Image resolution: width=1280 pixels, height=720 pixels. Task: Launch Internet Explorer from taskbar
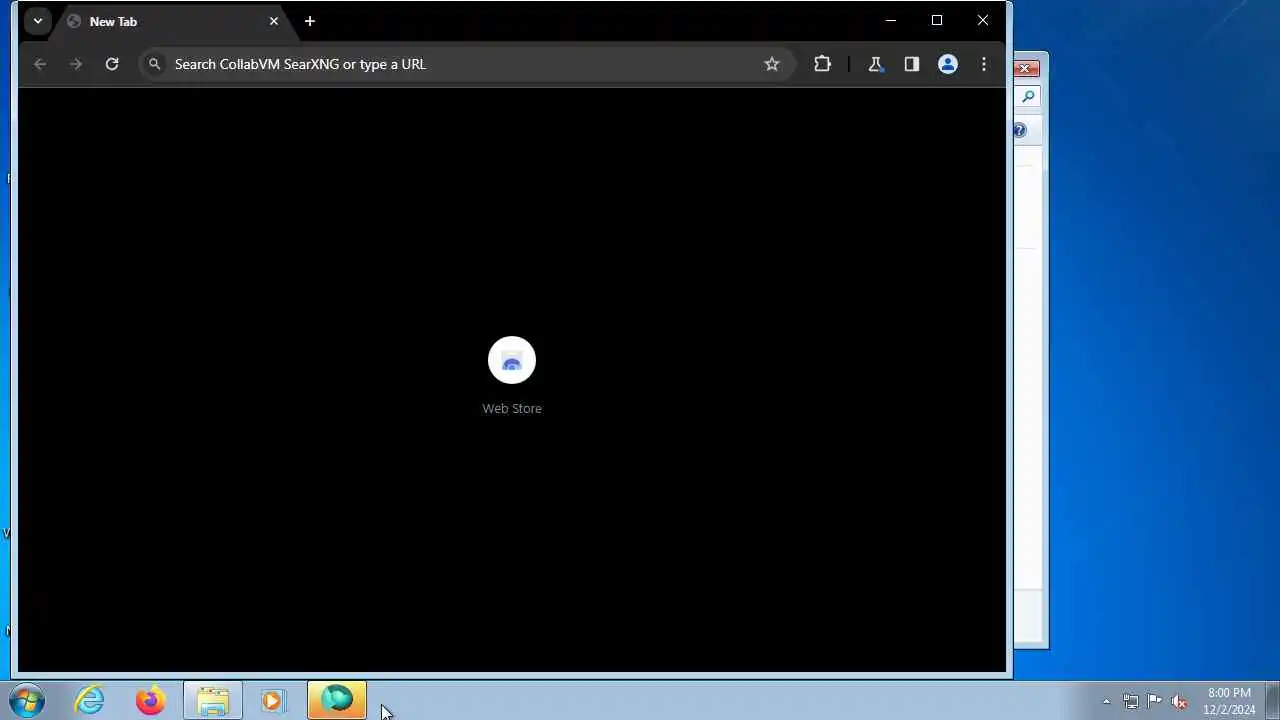pos(90,700)
